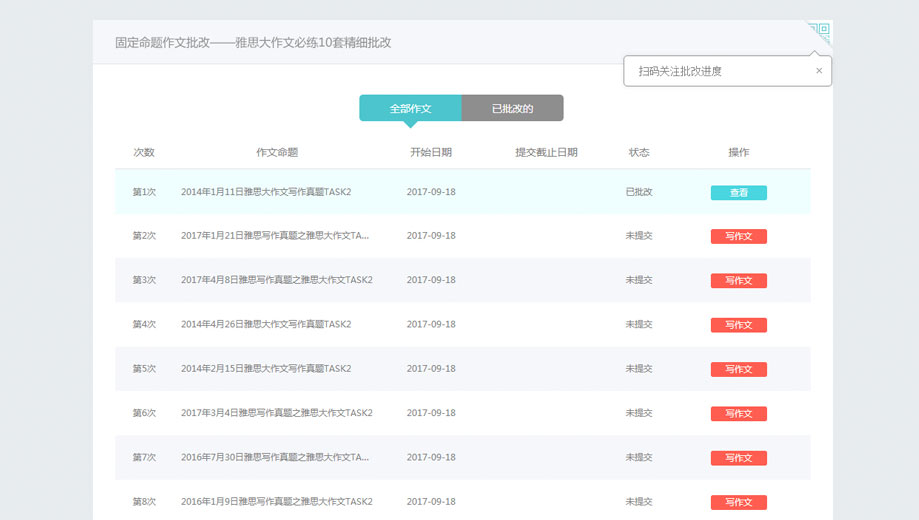Click 写作文 button for 第6次 row
Image resolution: width=919 pixels, height=520 pixels.
(x=738, y=413)
